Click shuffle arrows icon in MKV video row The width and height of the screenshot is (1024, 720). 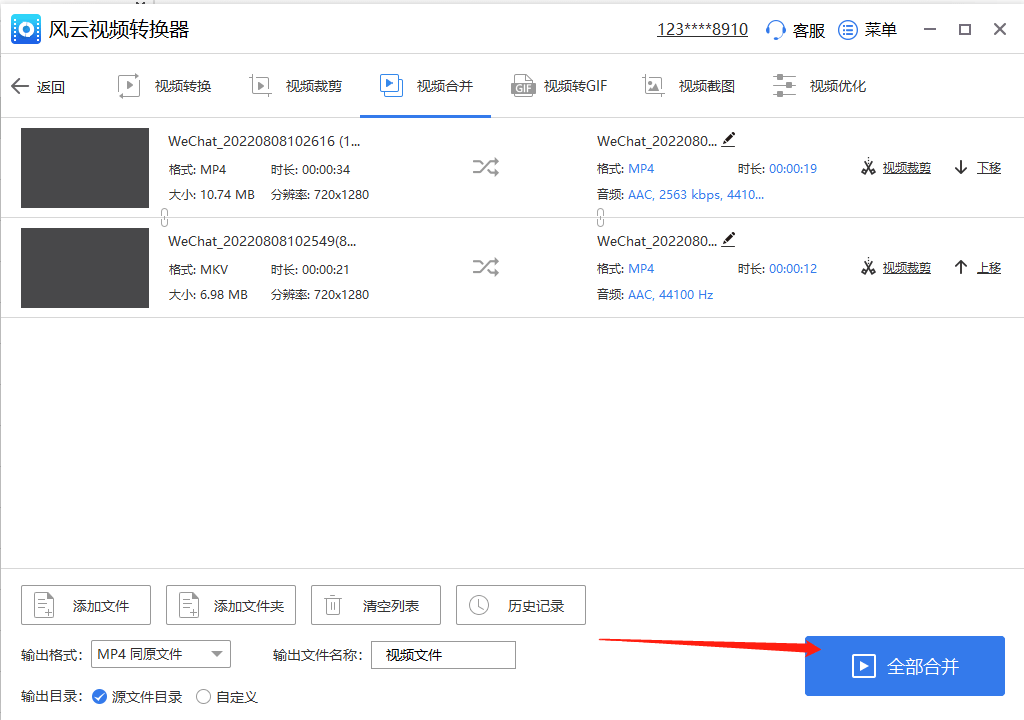486,267
